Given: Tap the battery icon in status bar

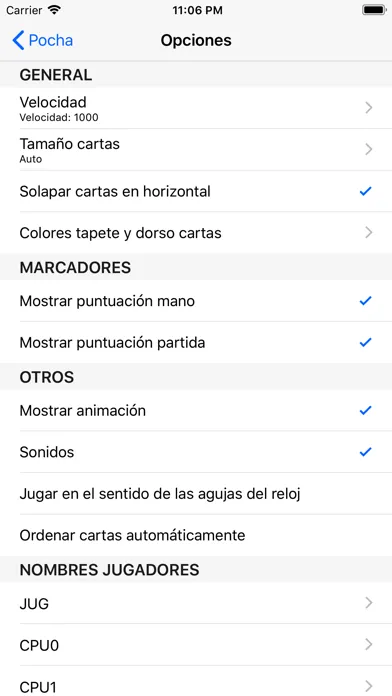Looking at the screenshot, I should click(x=374, y=10).
